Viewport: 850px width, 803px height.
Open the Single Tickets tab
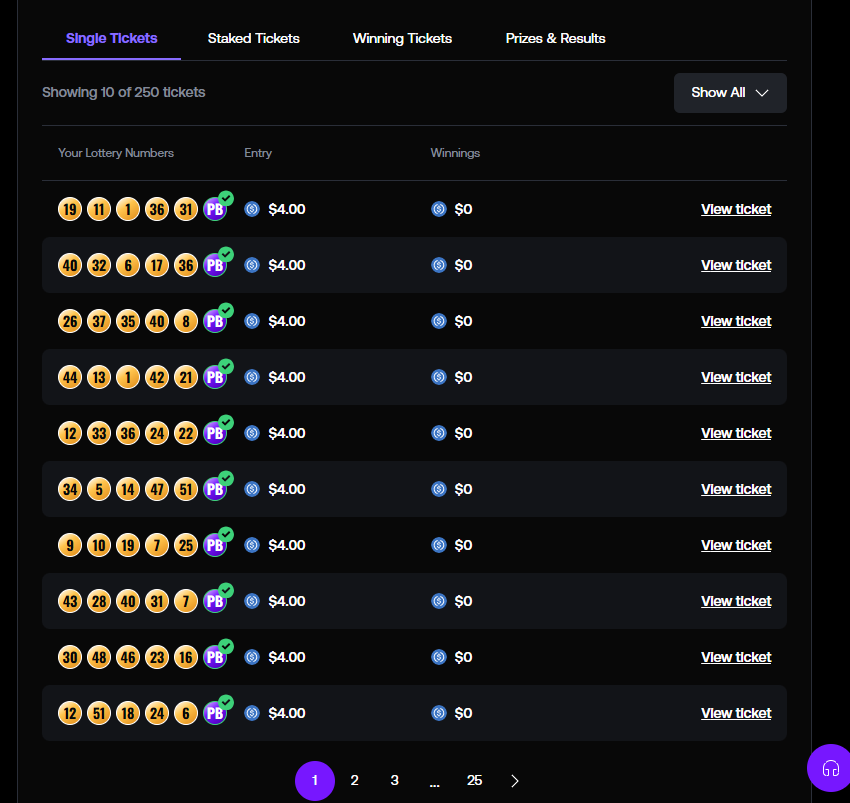(112, 38)
